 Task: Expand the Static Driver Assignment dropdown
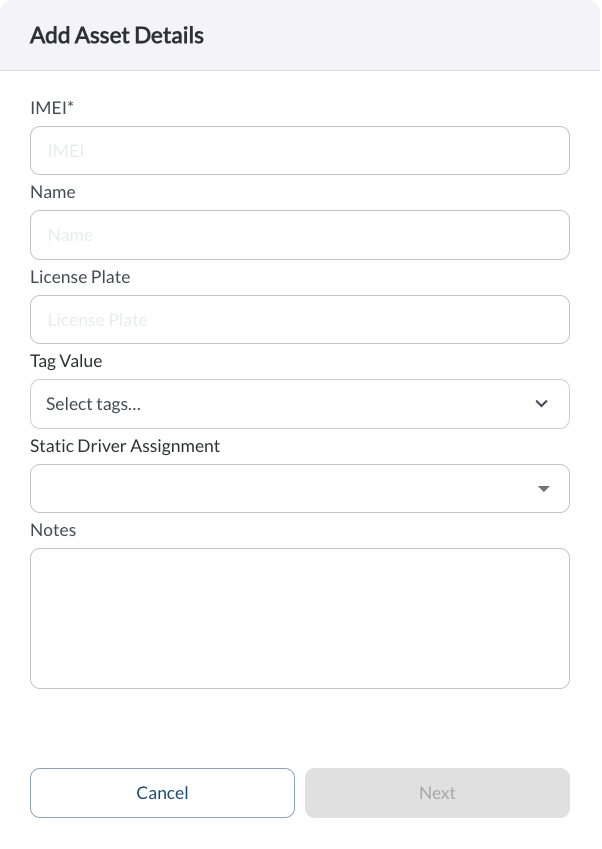pos(300,488)
